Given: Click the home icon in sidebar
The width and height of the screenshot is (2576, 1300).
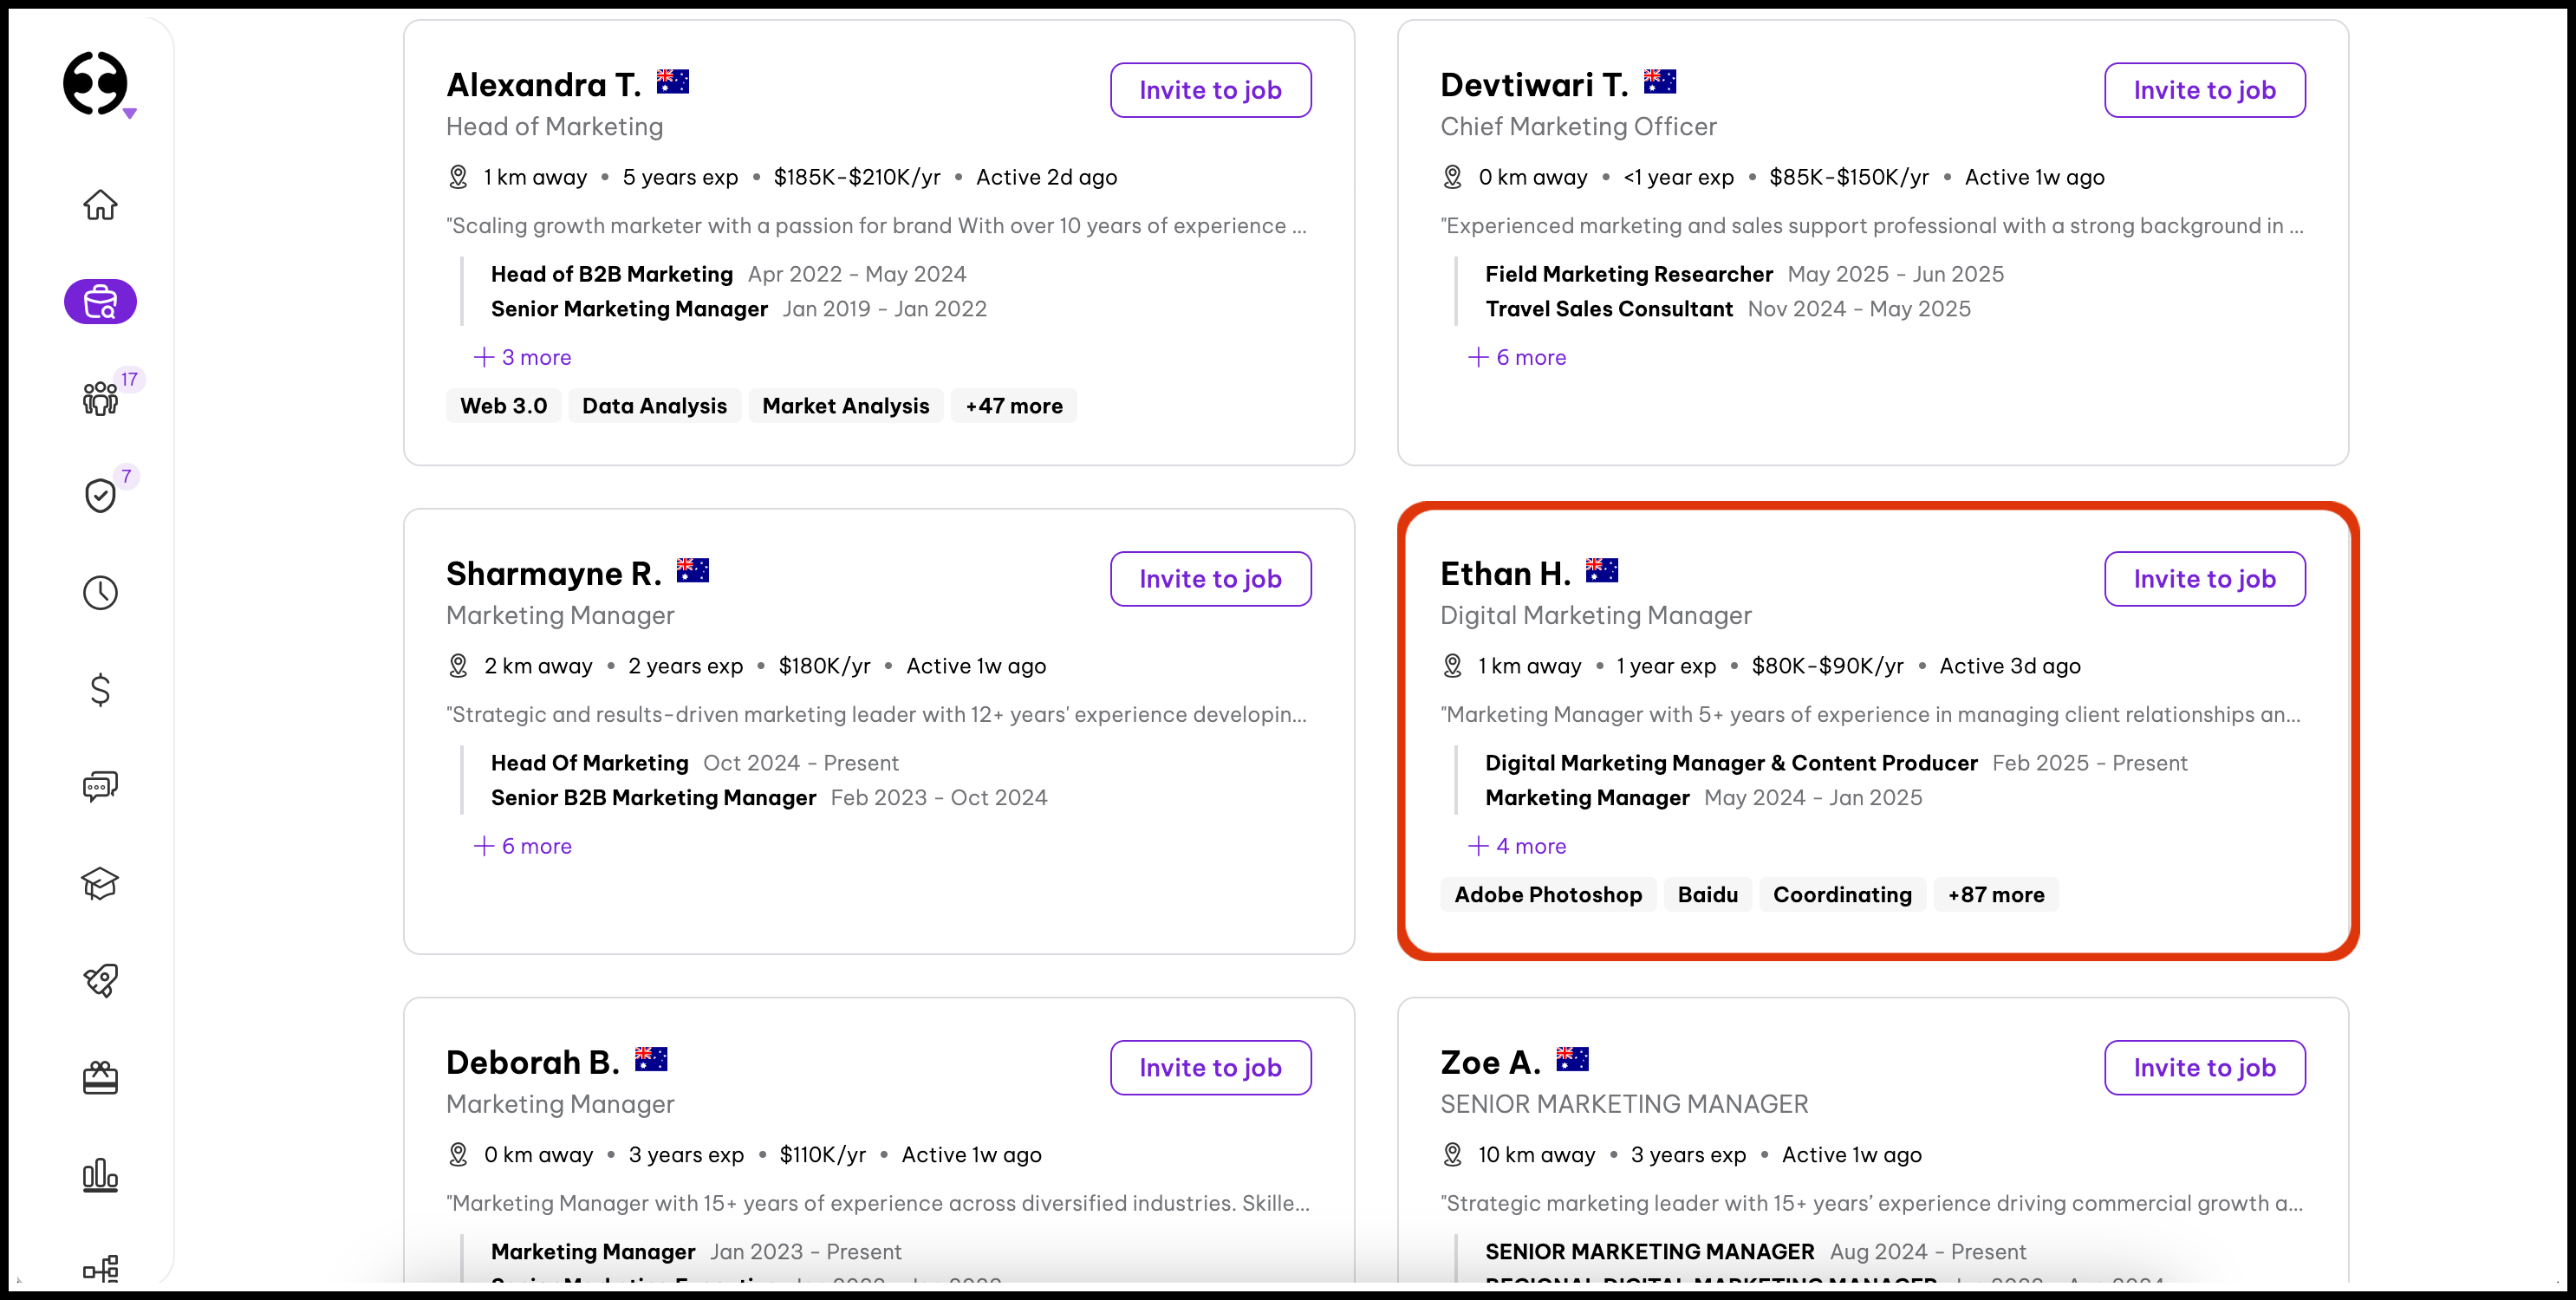Looking at the screenshot, I should pyautogui.click(x=100, y=205).
